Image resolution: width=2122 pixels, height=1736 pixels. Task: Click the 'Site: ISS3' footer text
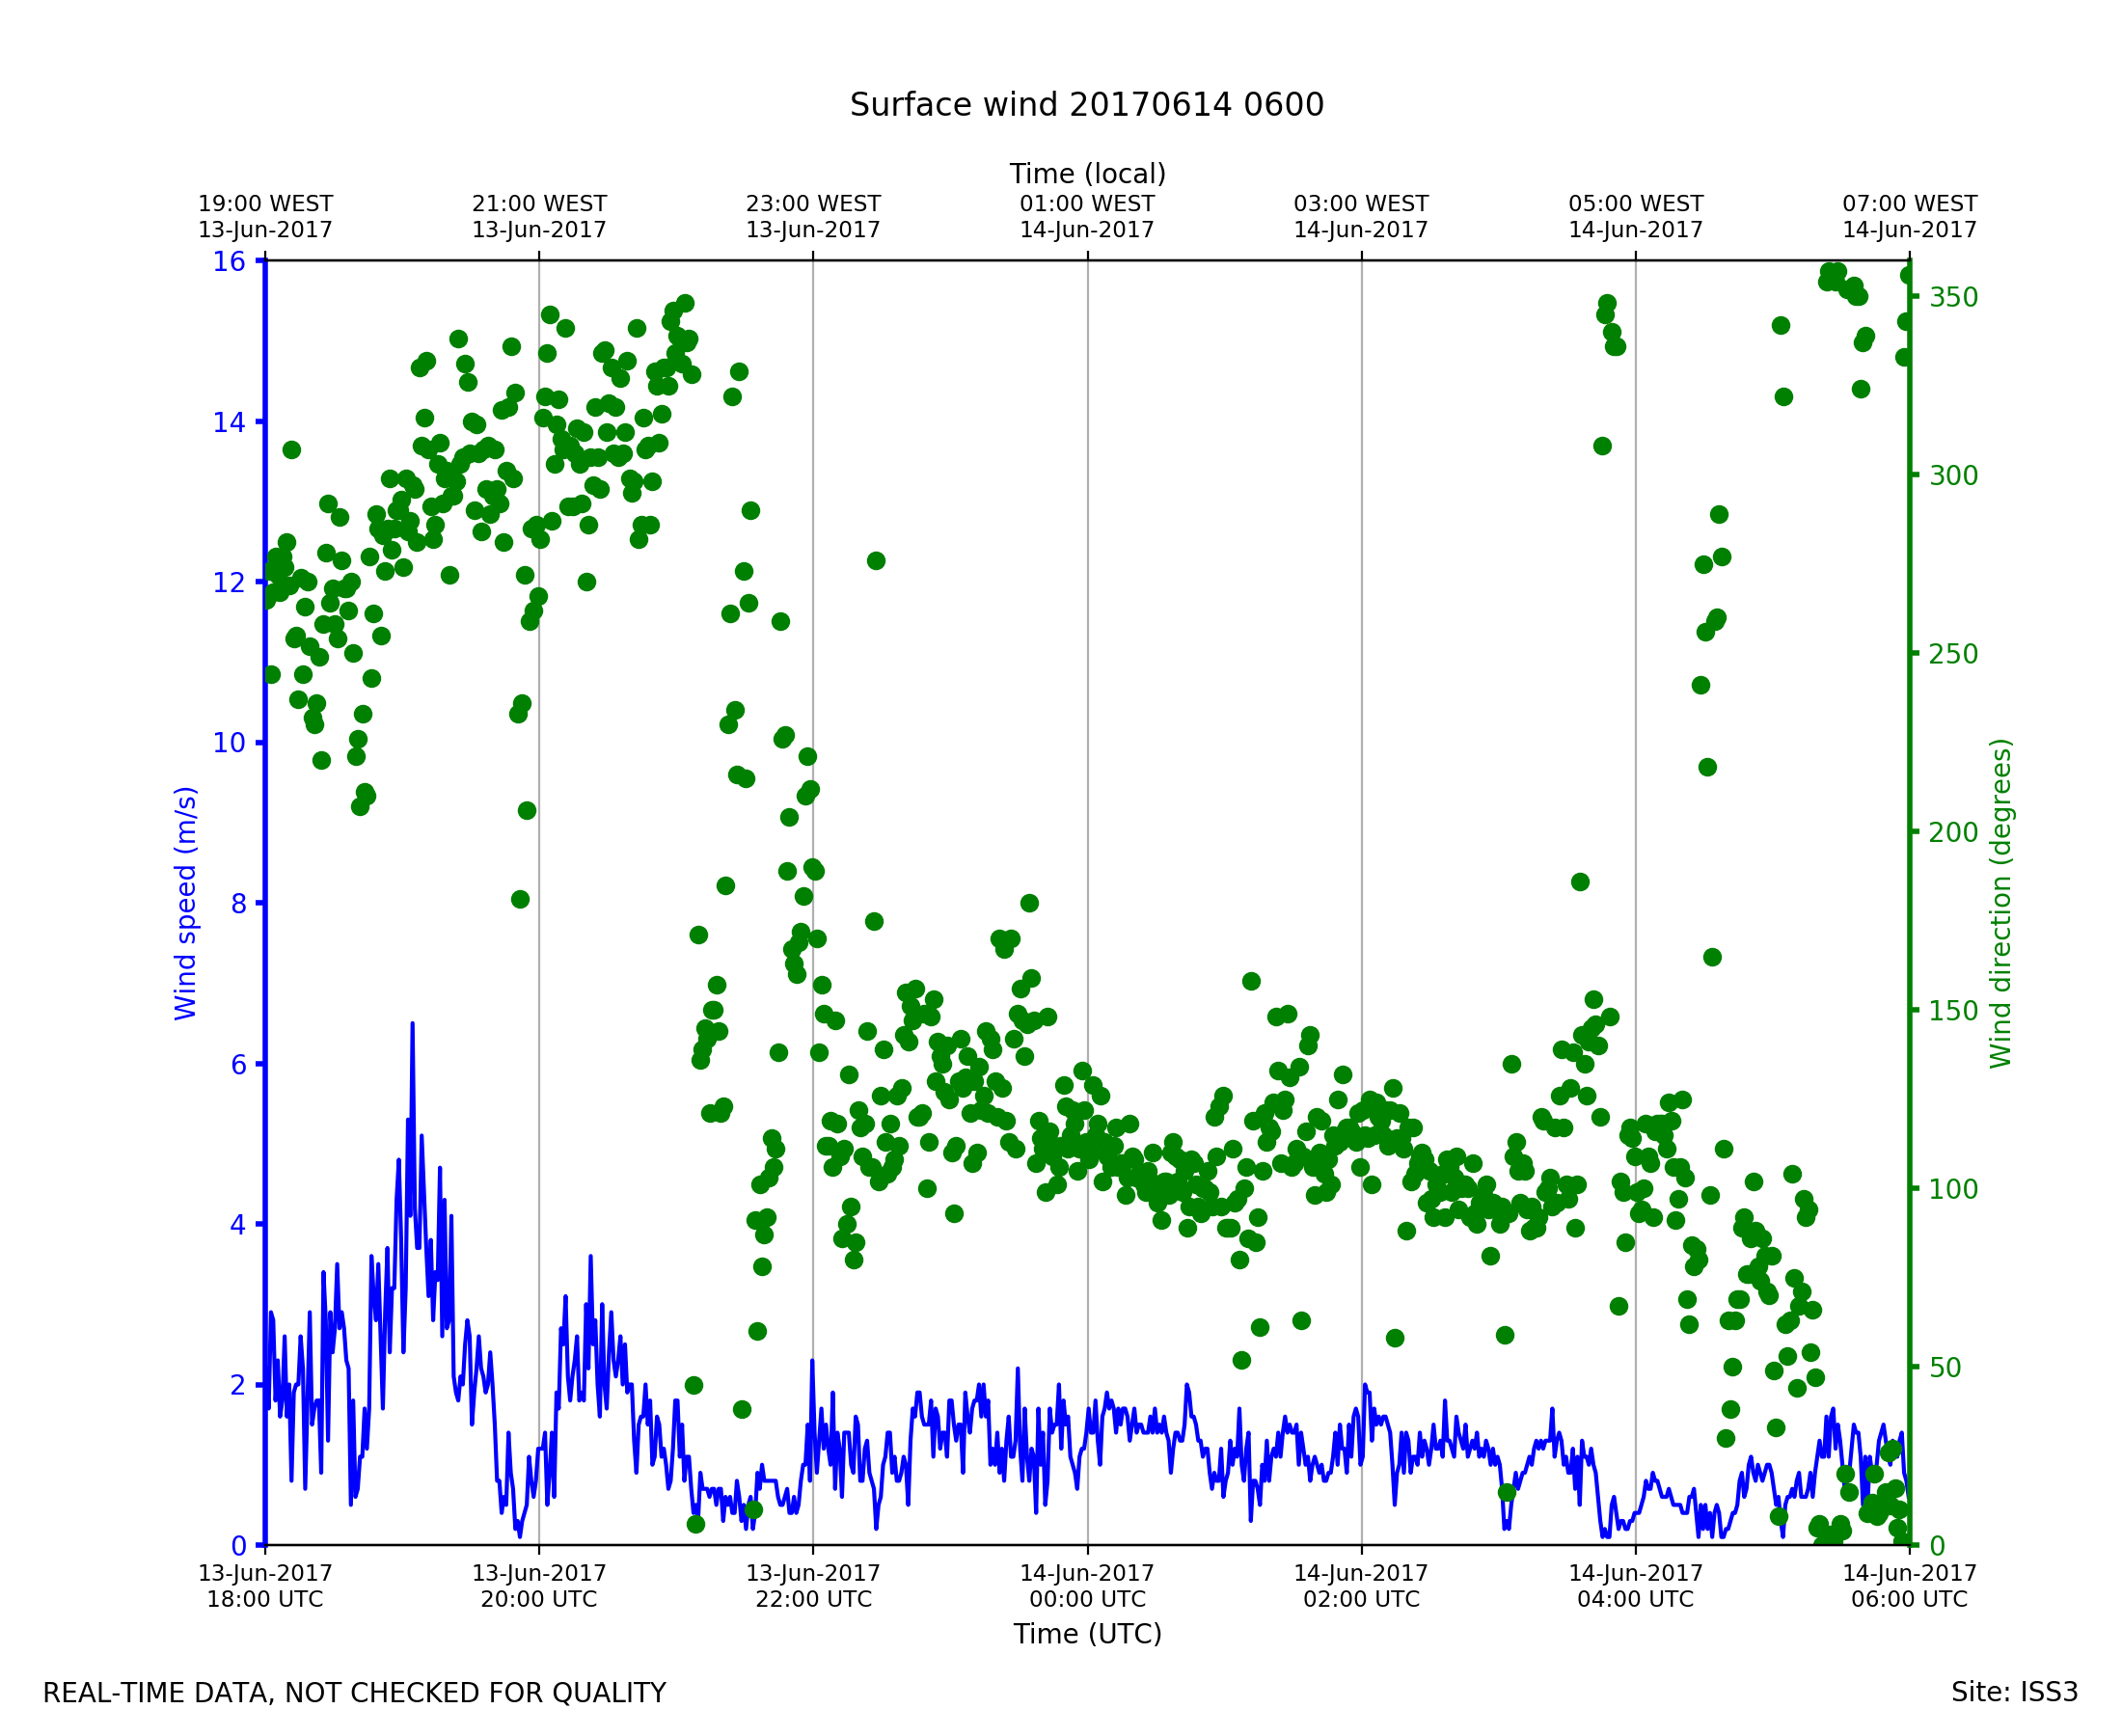tap(2014, 1693)
